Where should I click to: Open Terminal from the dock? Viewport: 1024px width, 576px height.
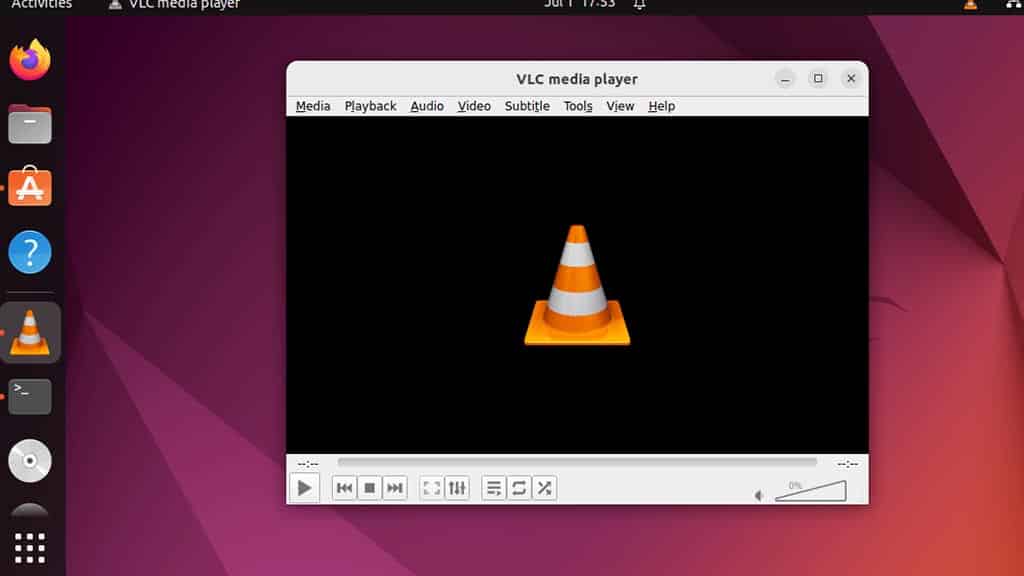(x=30, y=396)
